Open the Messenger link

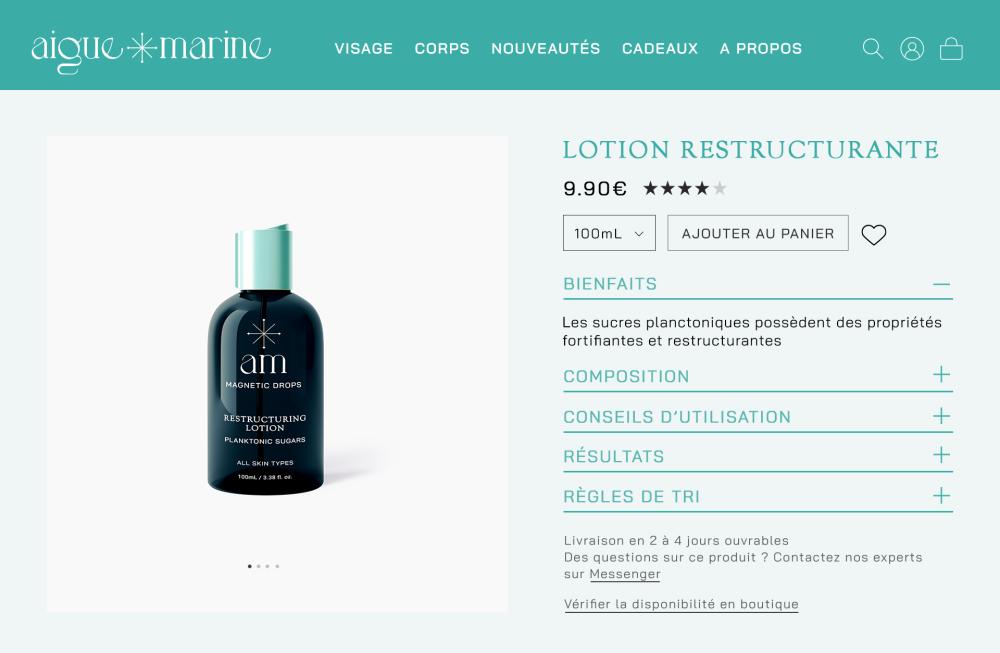coord(624,574)
